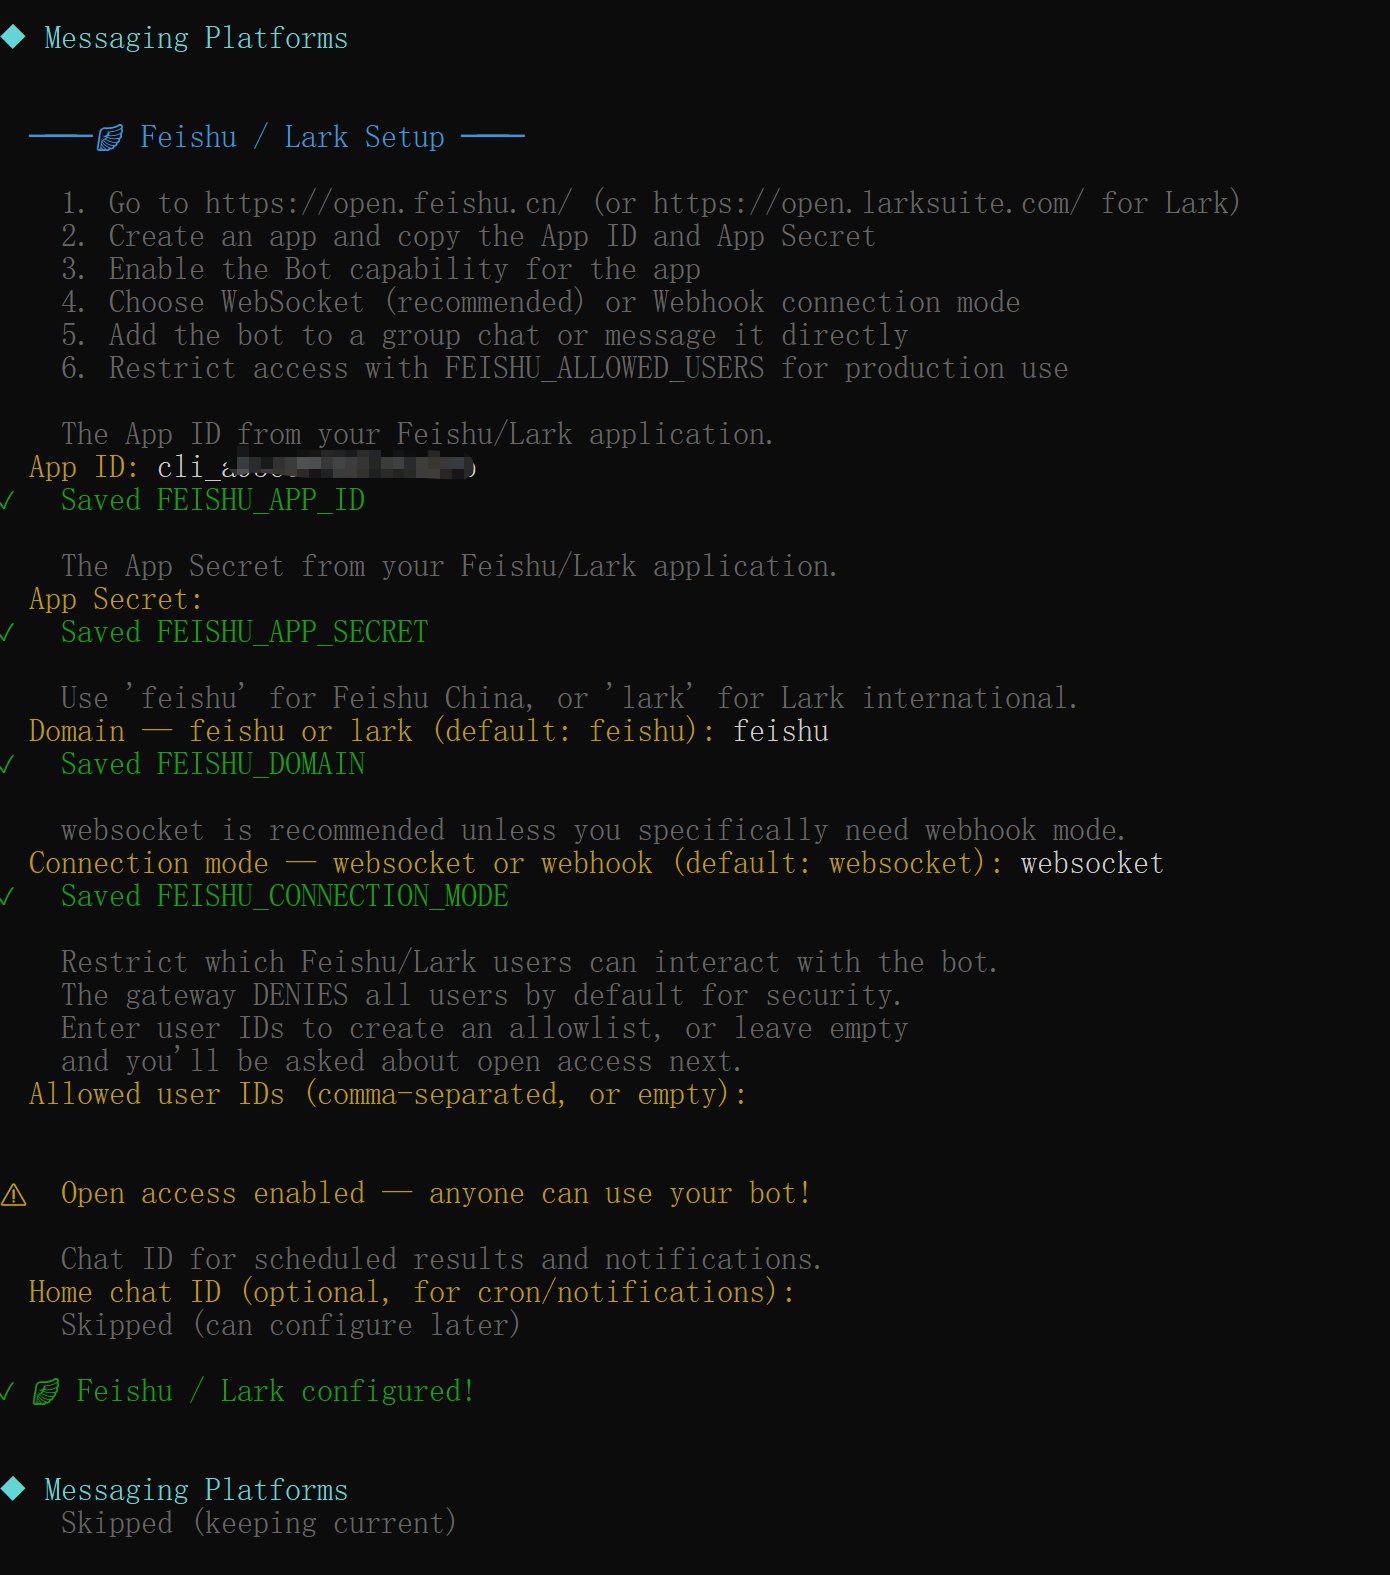Click 'The gateway DENIES all users by default' line
Viewport: 1390px width, 1575px height.
[x=481, y=995]
